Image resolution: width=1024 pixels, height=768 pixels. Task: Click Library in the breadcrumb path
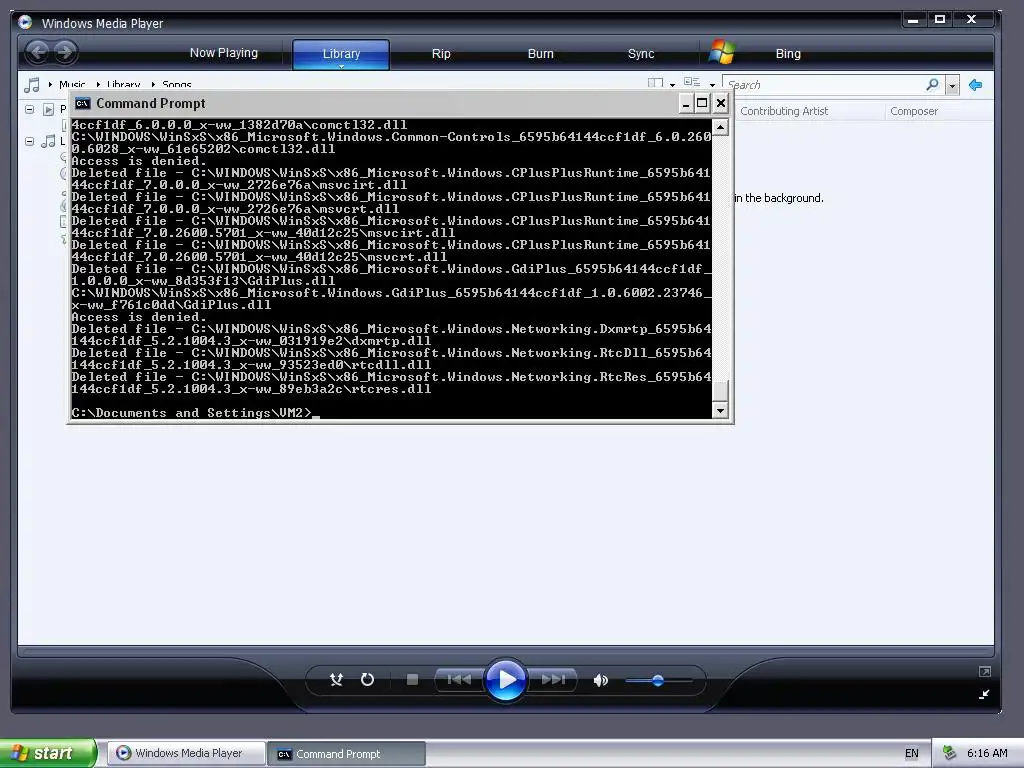(123, 84)
